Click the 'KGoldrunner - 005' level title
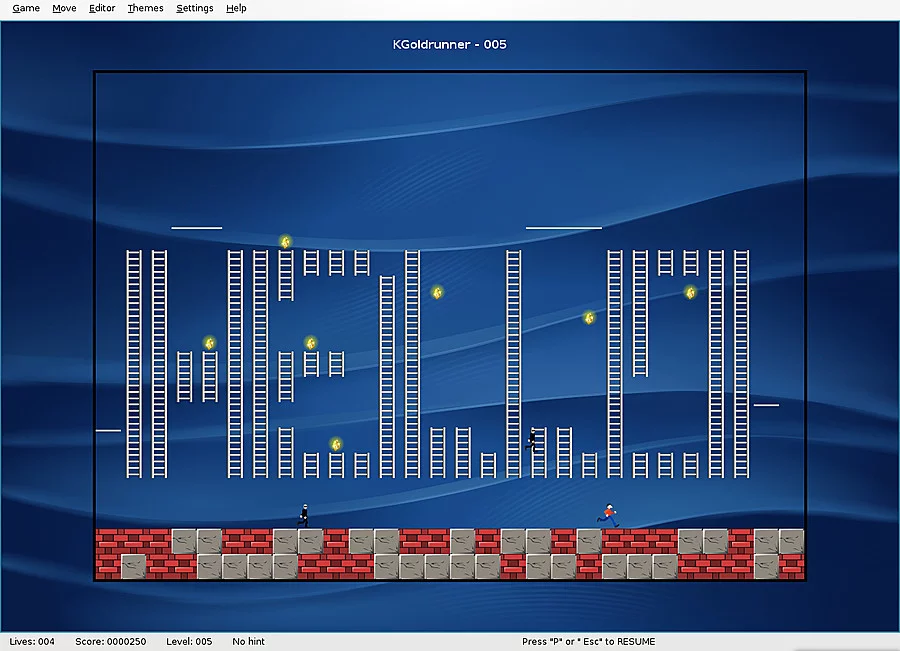Viewport: 900px width, 651px height. coord(449,44)
